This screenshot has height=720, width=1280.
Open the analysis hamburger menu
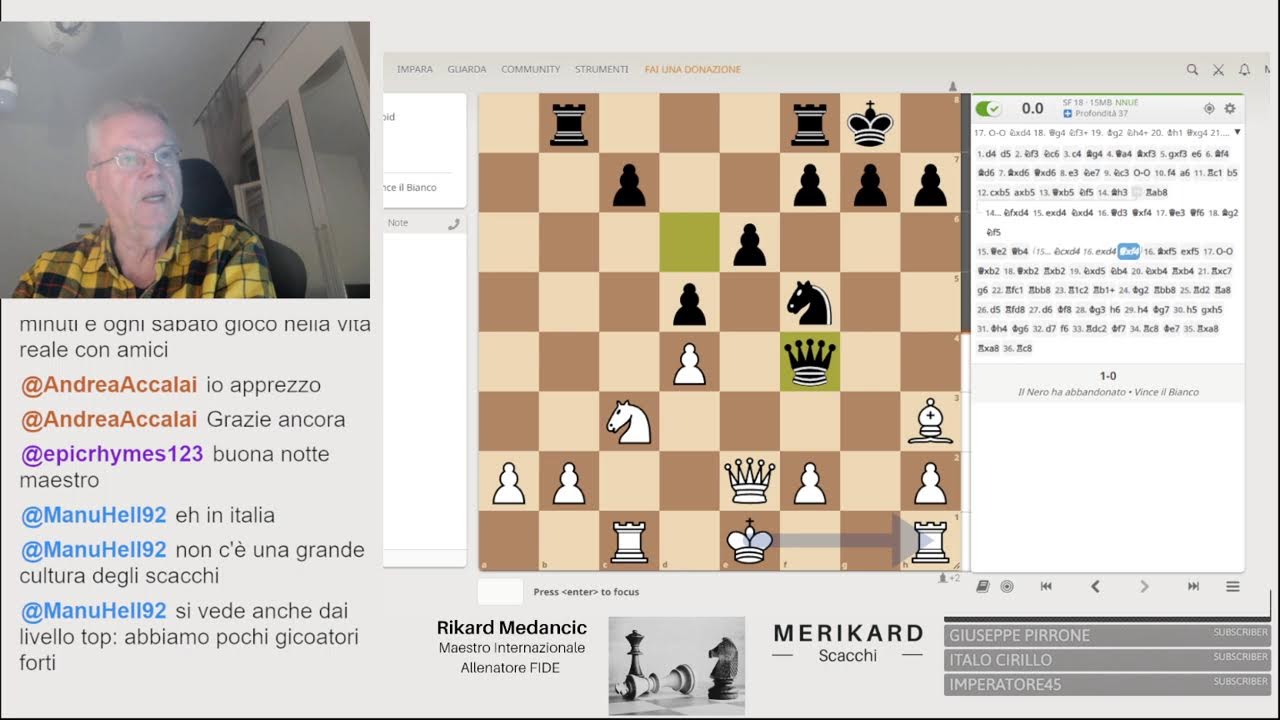point(1233,587)
